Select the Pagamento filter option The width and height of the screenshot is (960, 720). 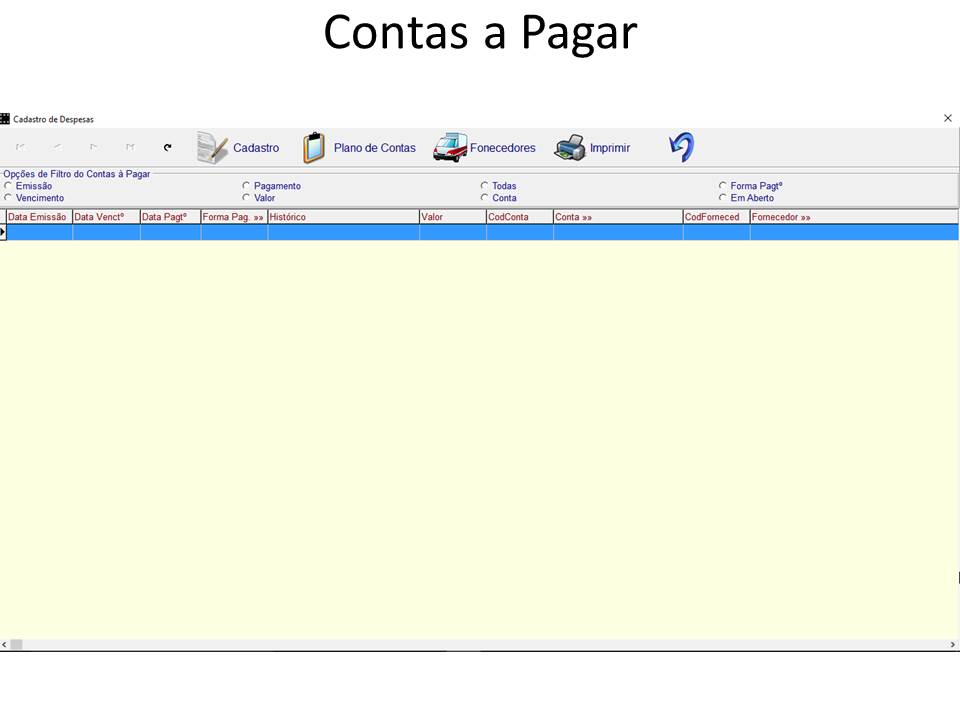point(246,185)
